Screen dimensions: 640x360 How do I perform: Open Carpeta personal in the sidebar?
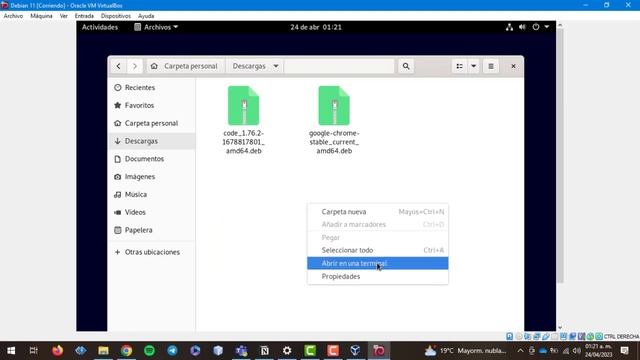(x=152, y=123)
